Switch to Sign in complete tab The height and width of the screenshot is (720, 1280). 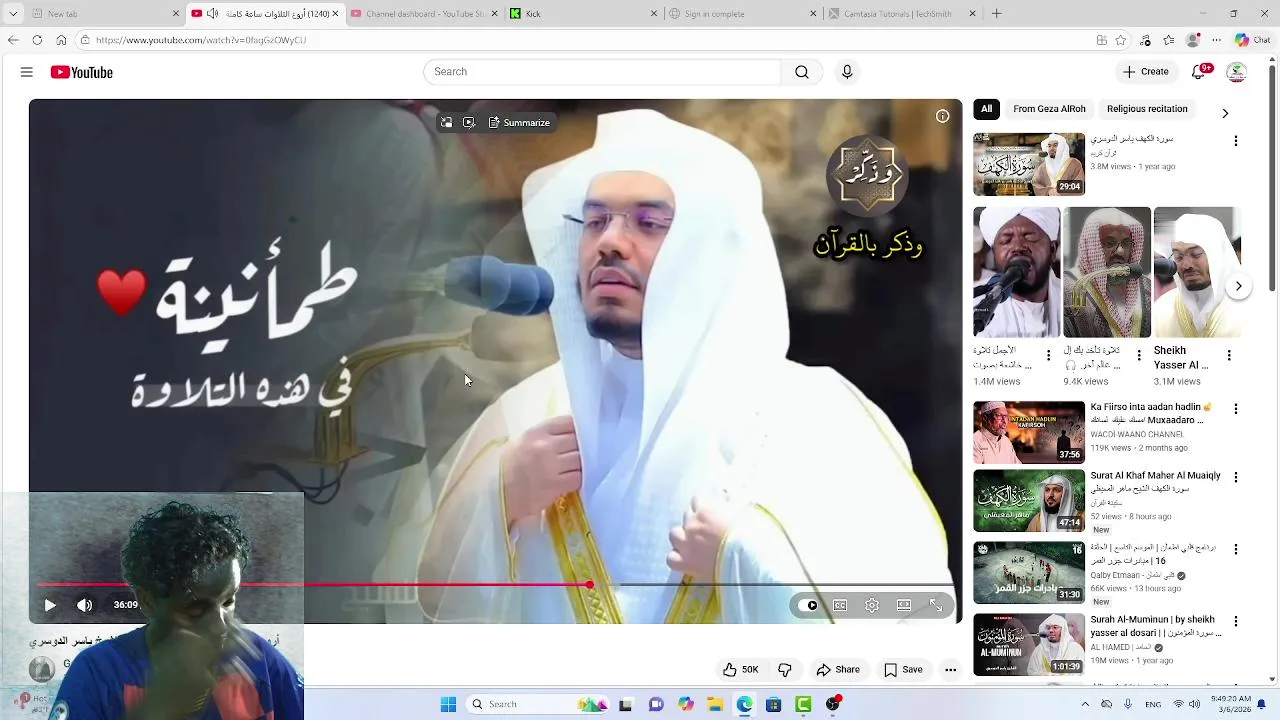(x=740, y=14)
